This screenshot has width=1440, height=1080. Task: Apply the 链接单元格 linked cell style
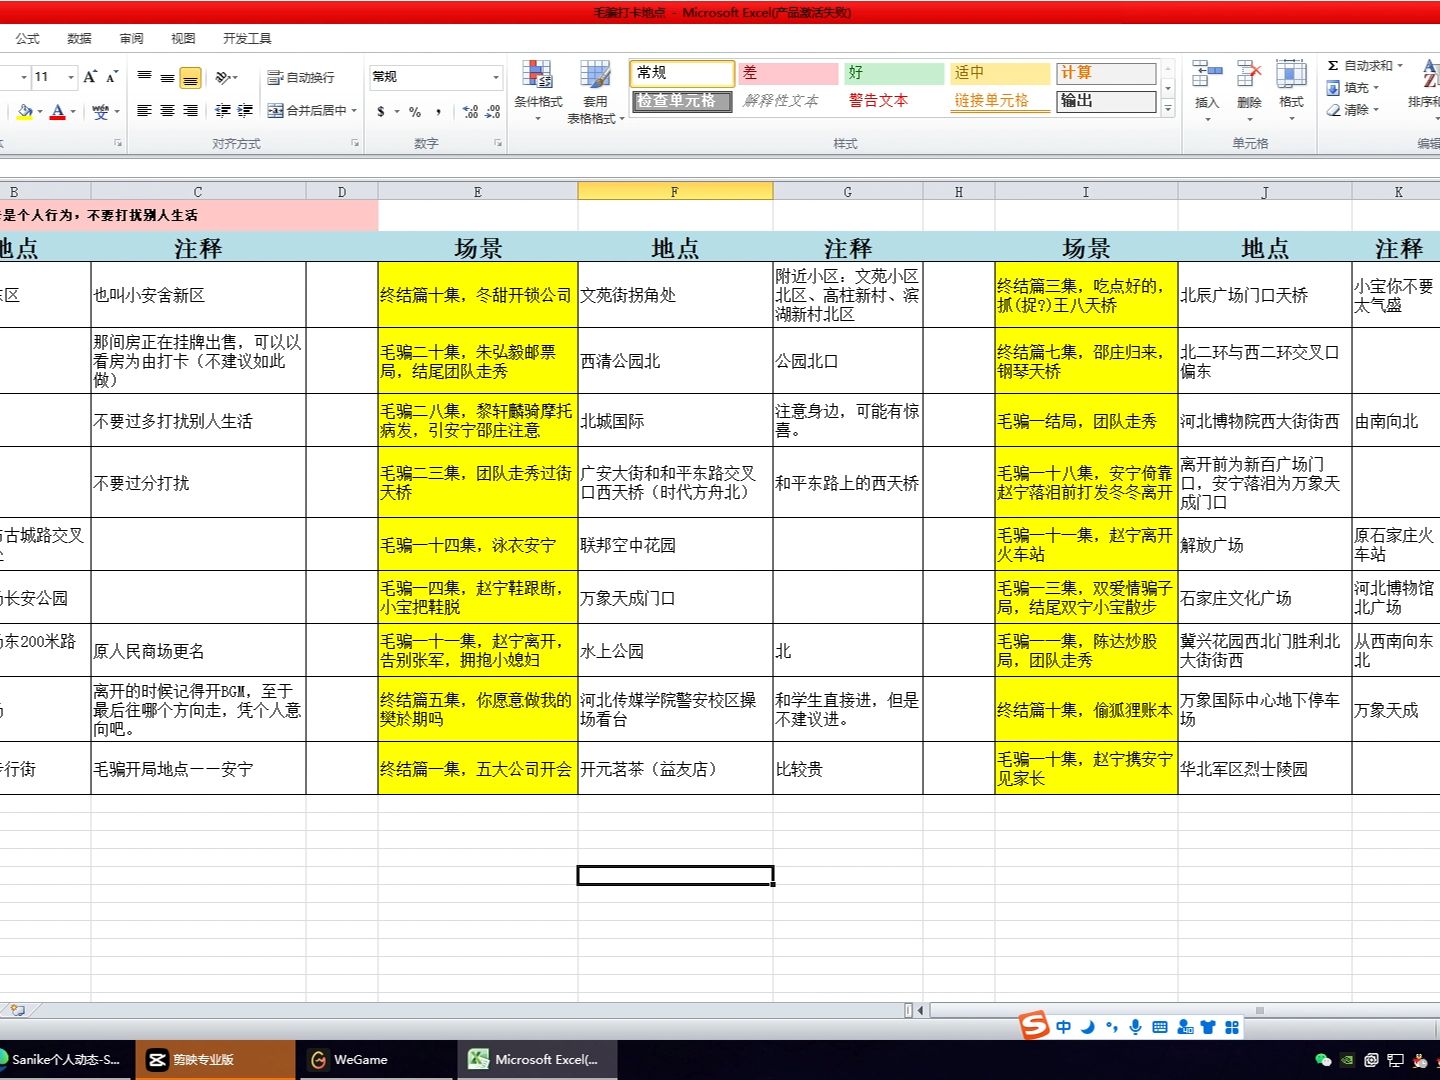[x=1000, y=101]
